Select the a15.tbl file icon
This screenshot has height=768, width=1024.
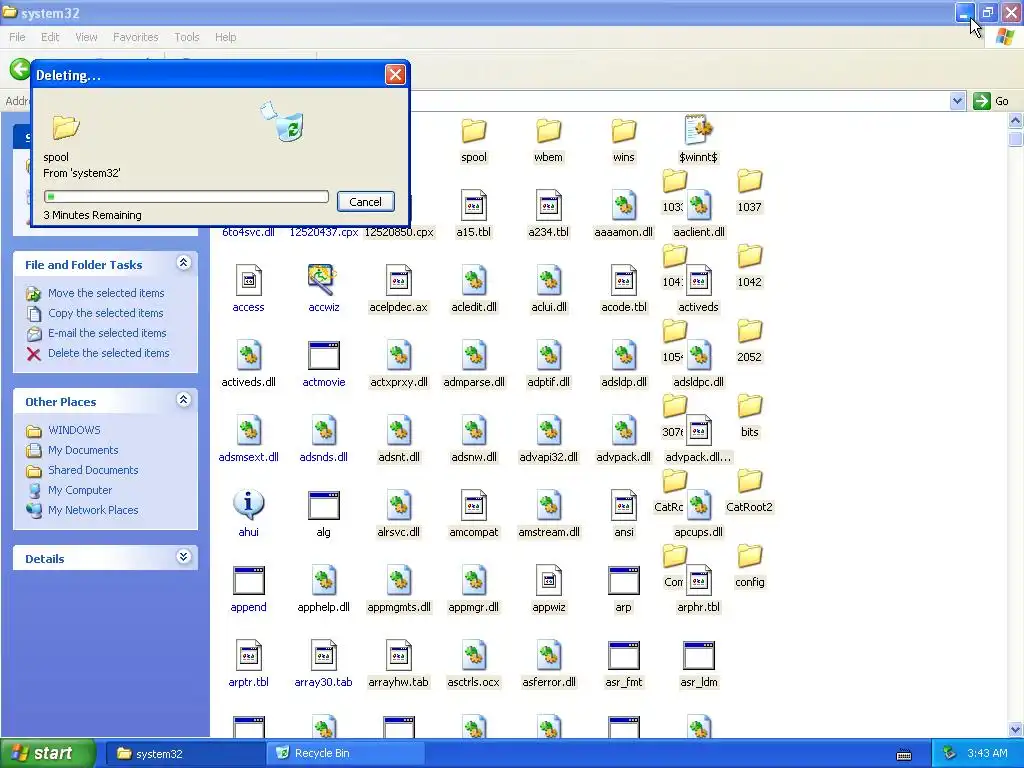(474, 205)
